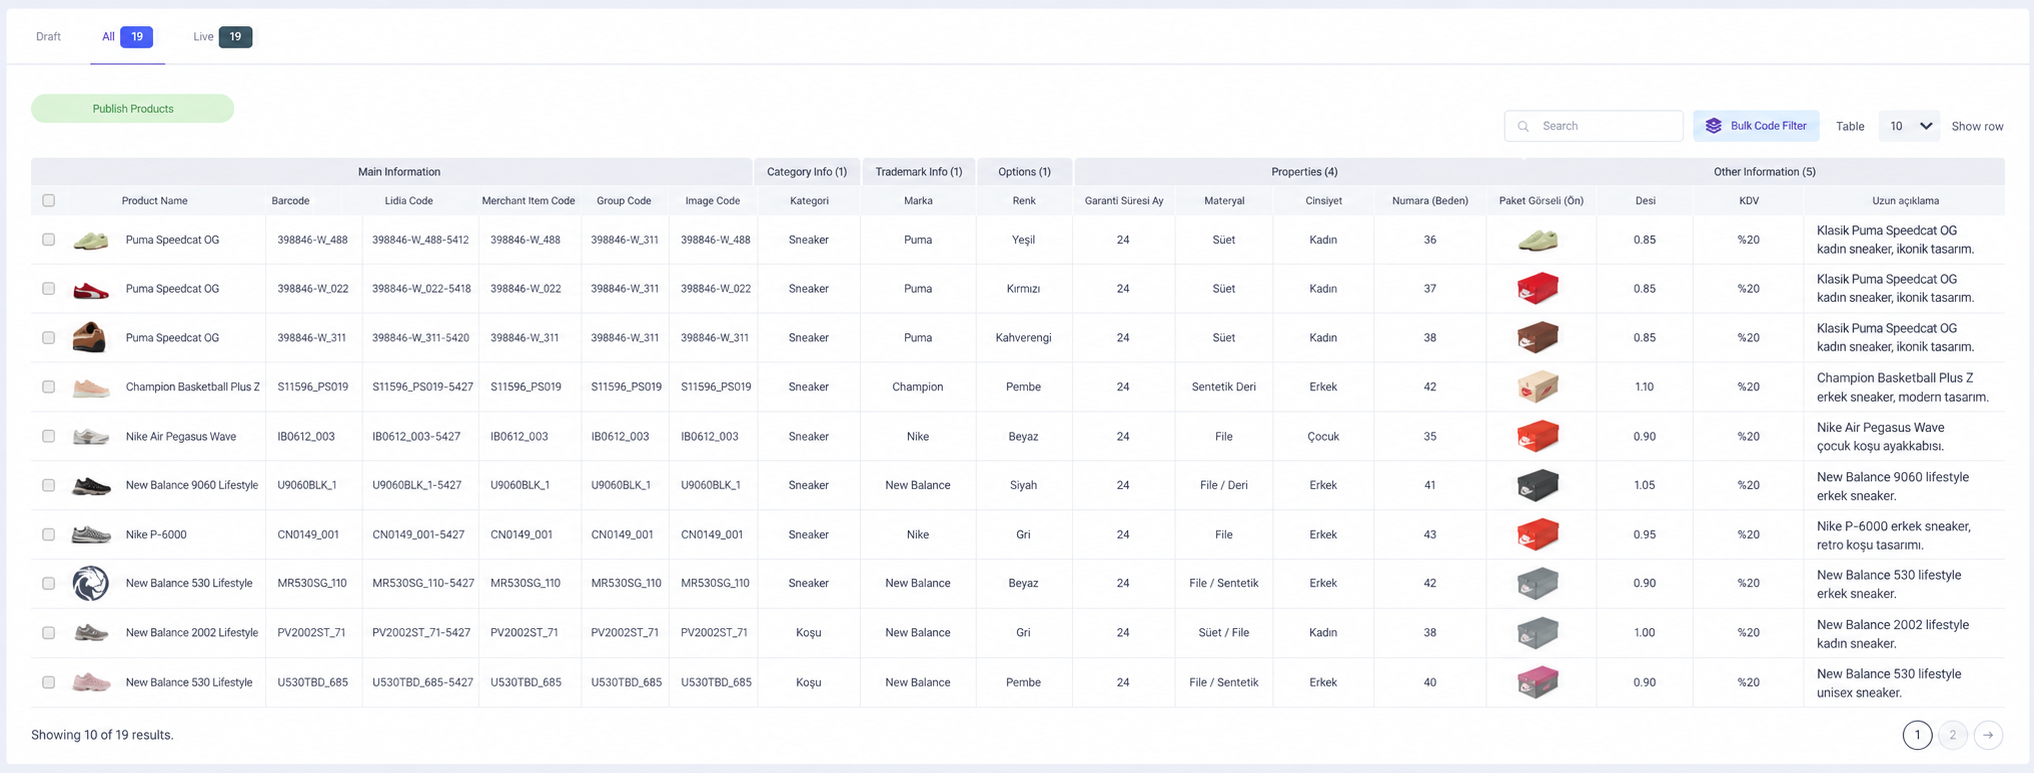Open the Nike Air Pegasus Wave shoe thumbnail
Image resolution: width=2034 pixels, height=773 pixels.
[x=90, y=436]
